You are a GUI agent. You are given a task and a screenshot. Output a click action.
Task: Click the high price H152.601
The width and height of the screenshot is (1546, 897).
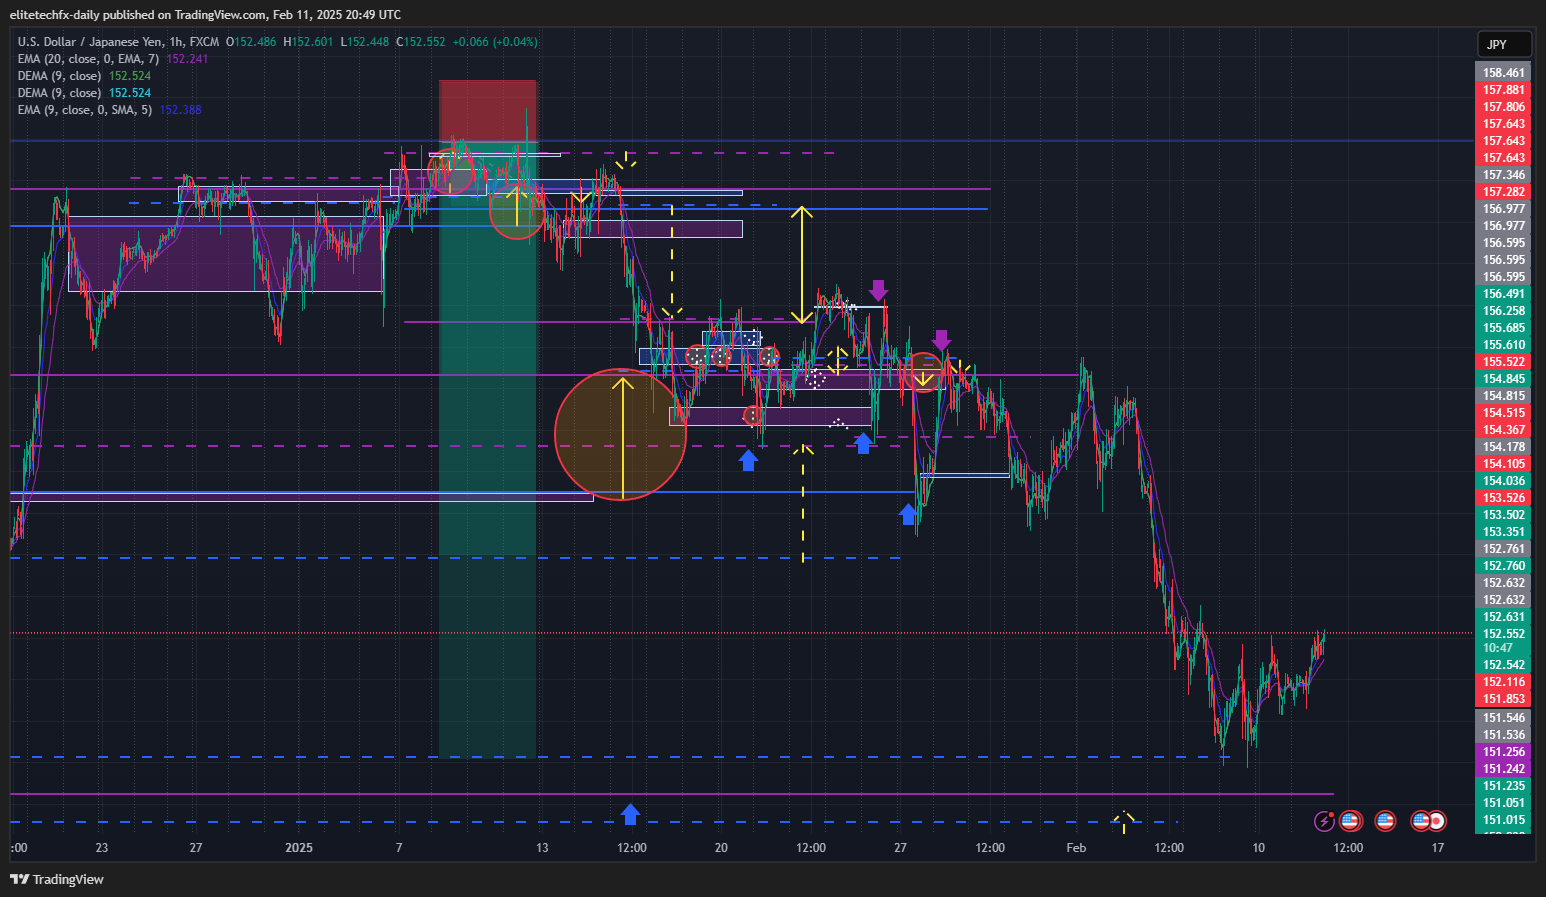308,42
